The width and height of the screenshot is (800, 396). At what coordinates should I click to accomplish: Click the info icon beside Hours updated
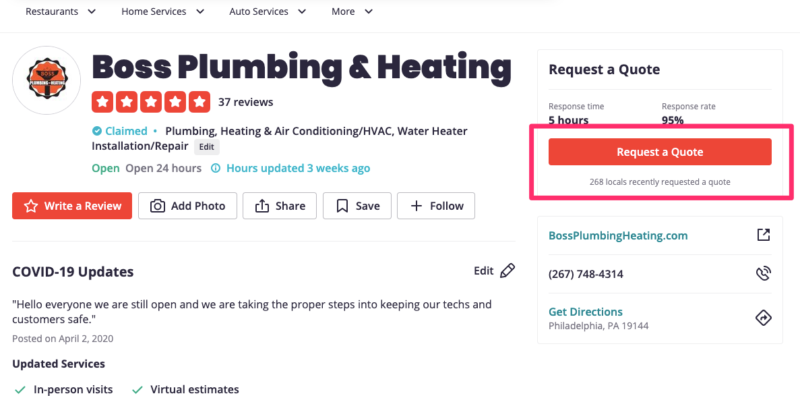(216, 168)
